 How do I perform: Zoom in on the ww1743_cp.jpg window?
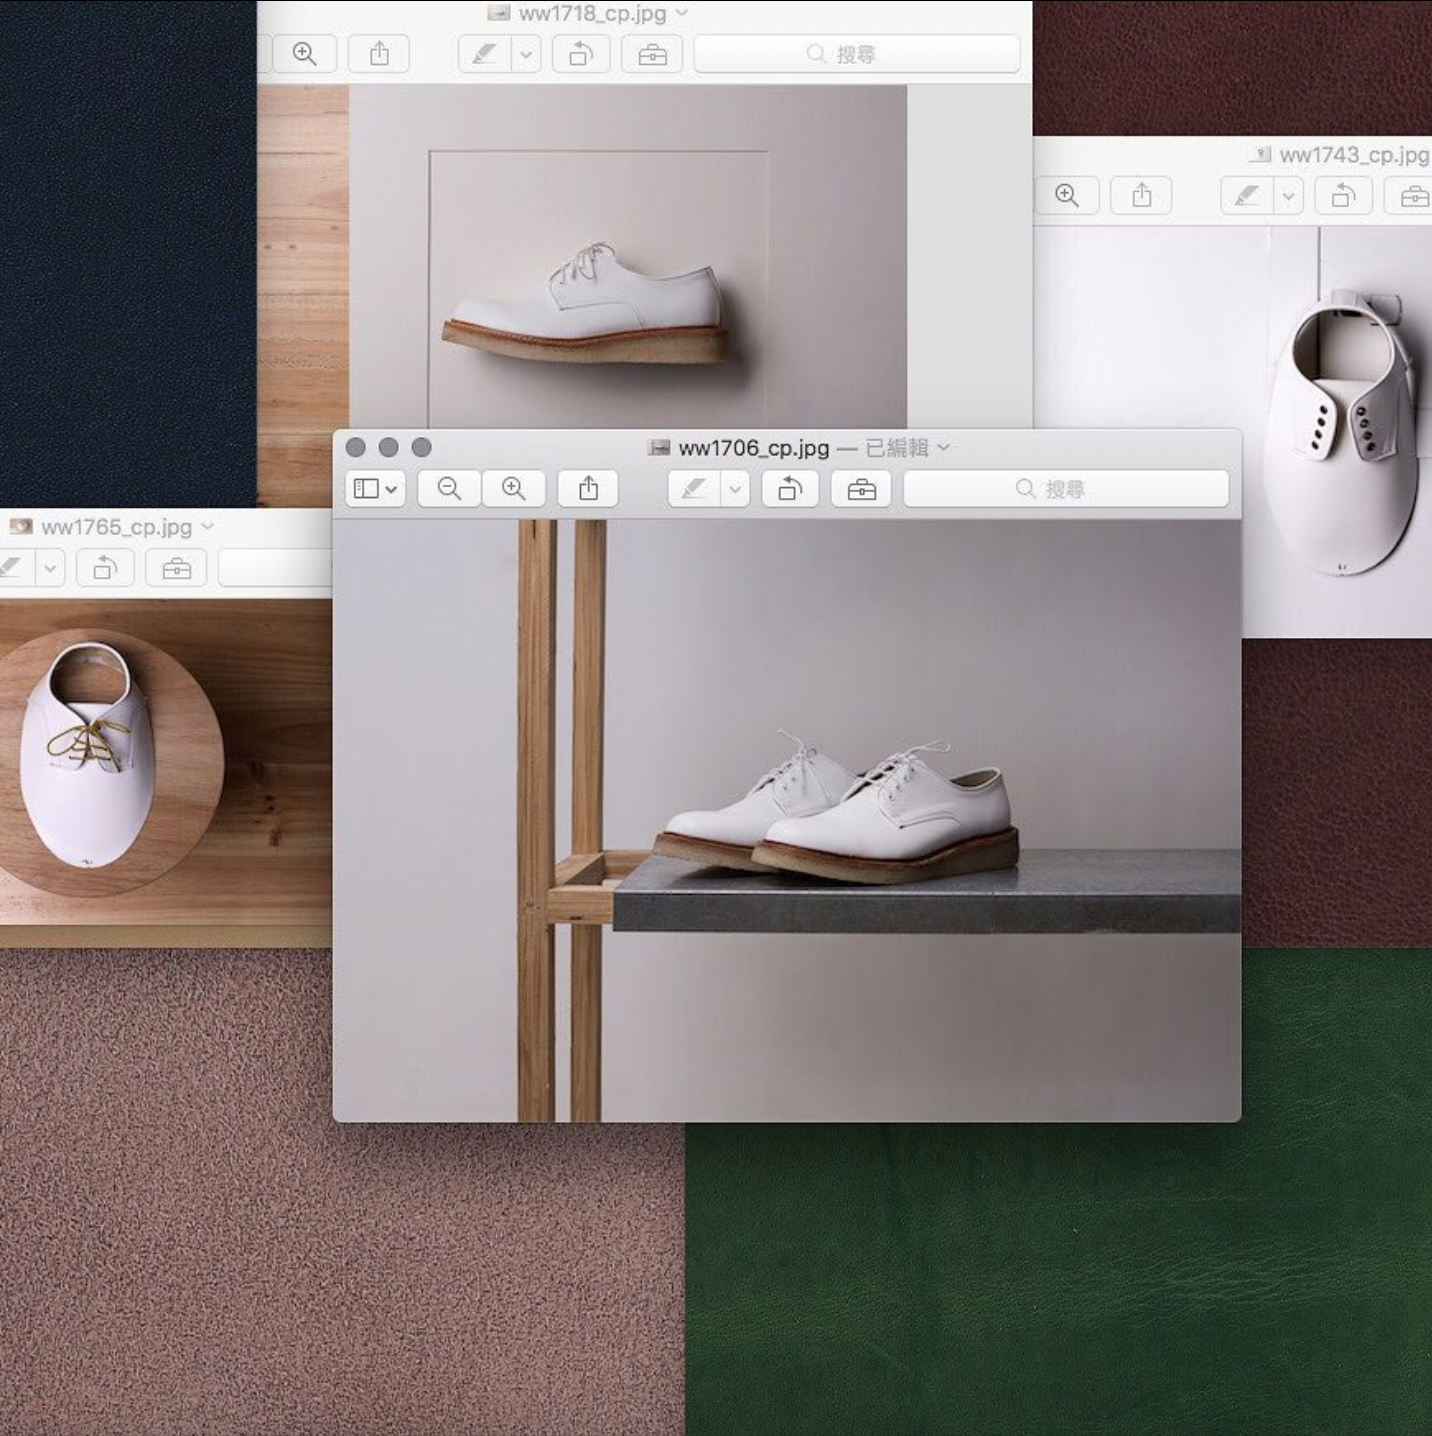tap(1067, 195)
